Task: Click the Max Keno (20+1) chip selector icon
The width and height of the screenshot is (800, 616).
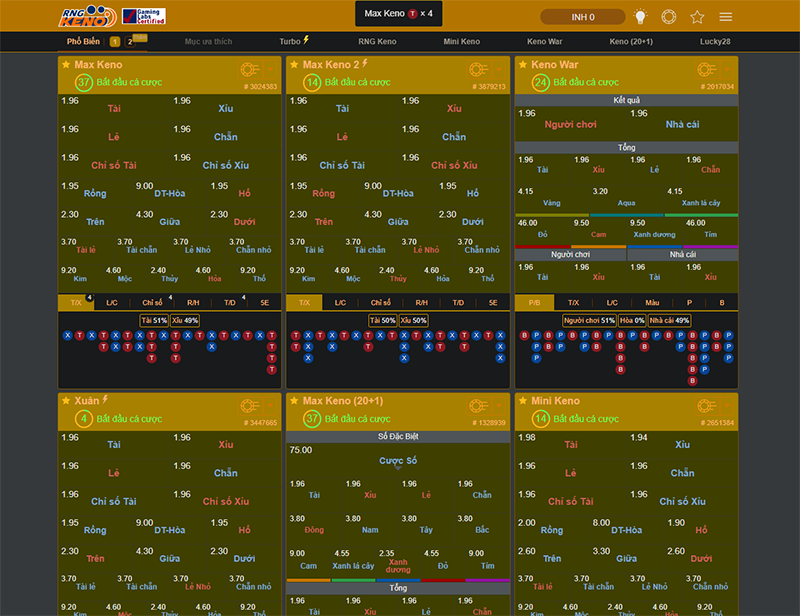Action: coord(478,406)
